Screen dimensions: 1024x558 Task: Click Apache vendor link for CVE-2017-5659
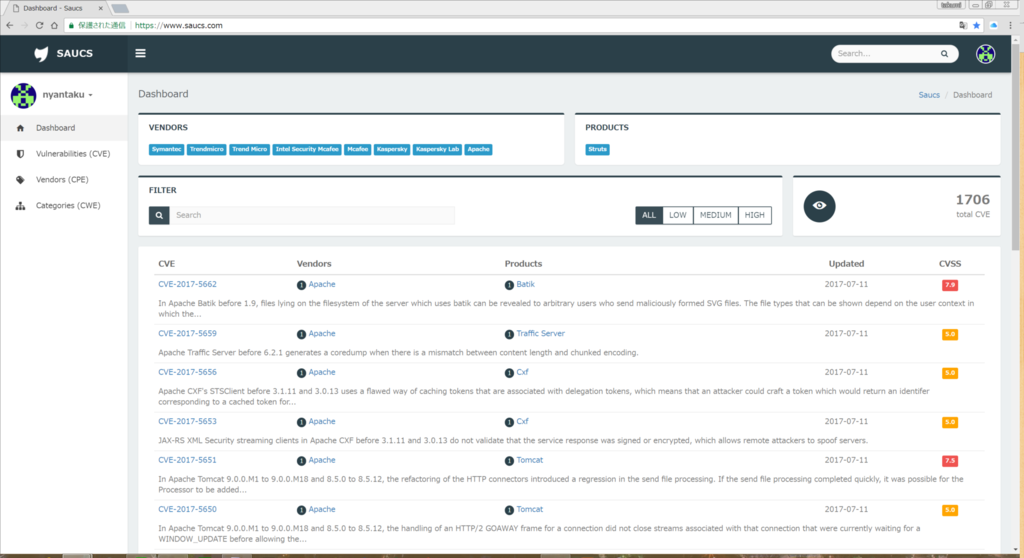pos(322,333)
